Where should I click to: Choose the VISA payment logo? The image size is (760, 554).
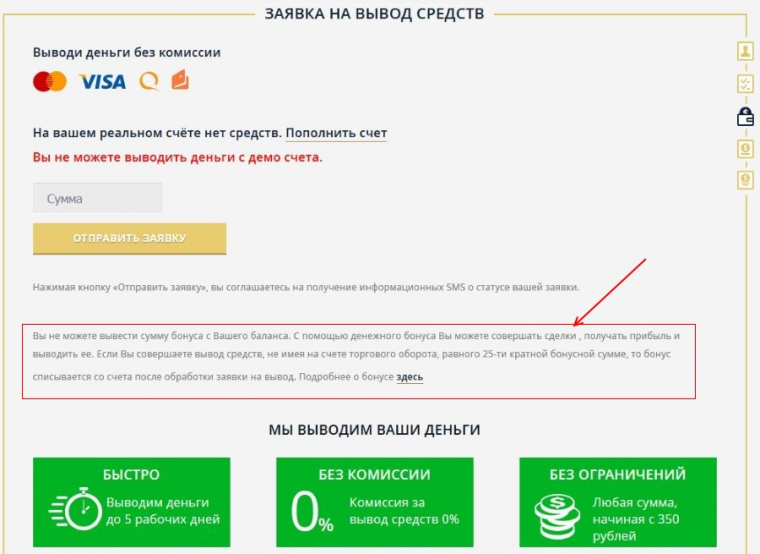(x=102, y=81)
